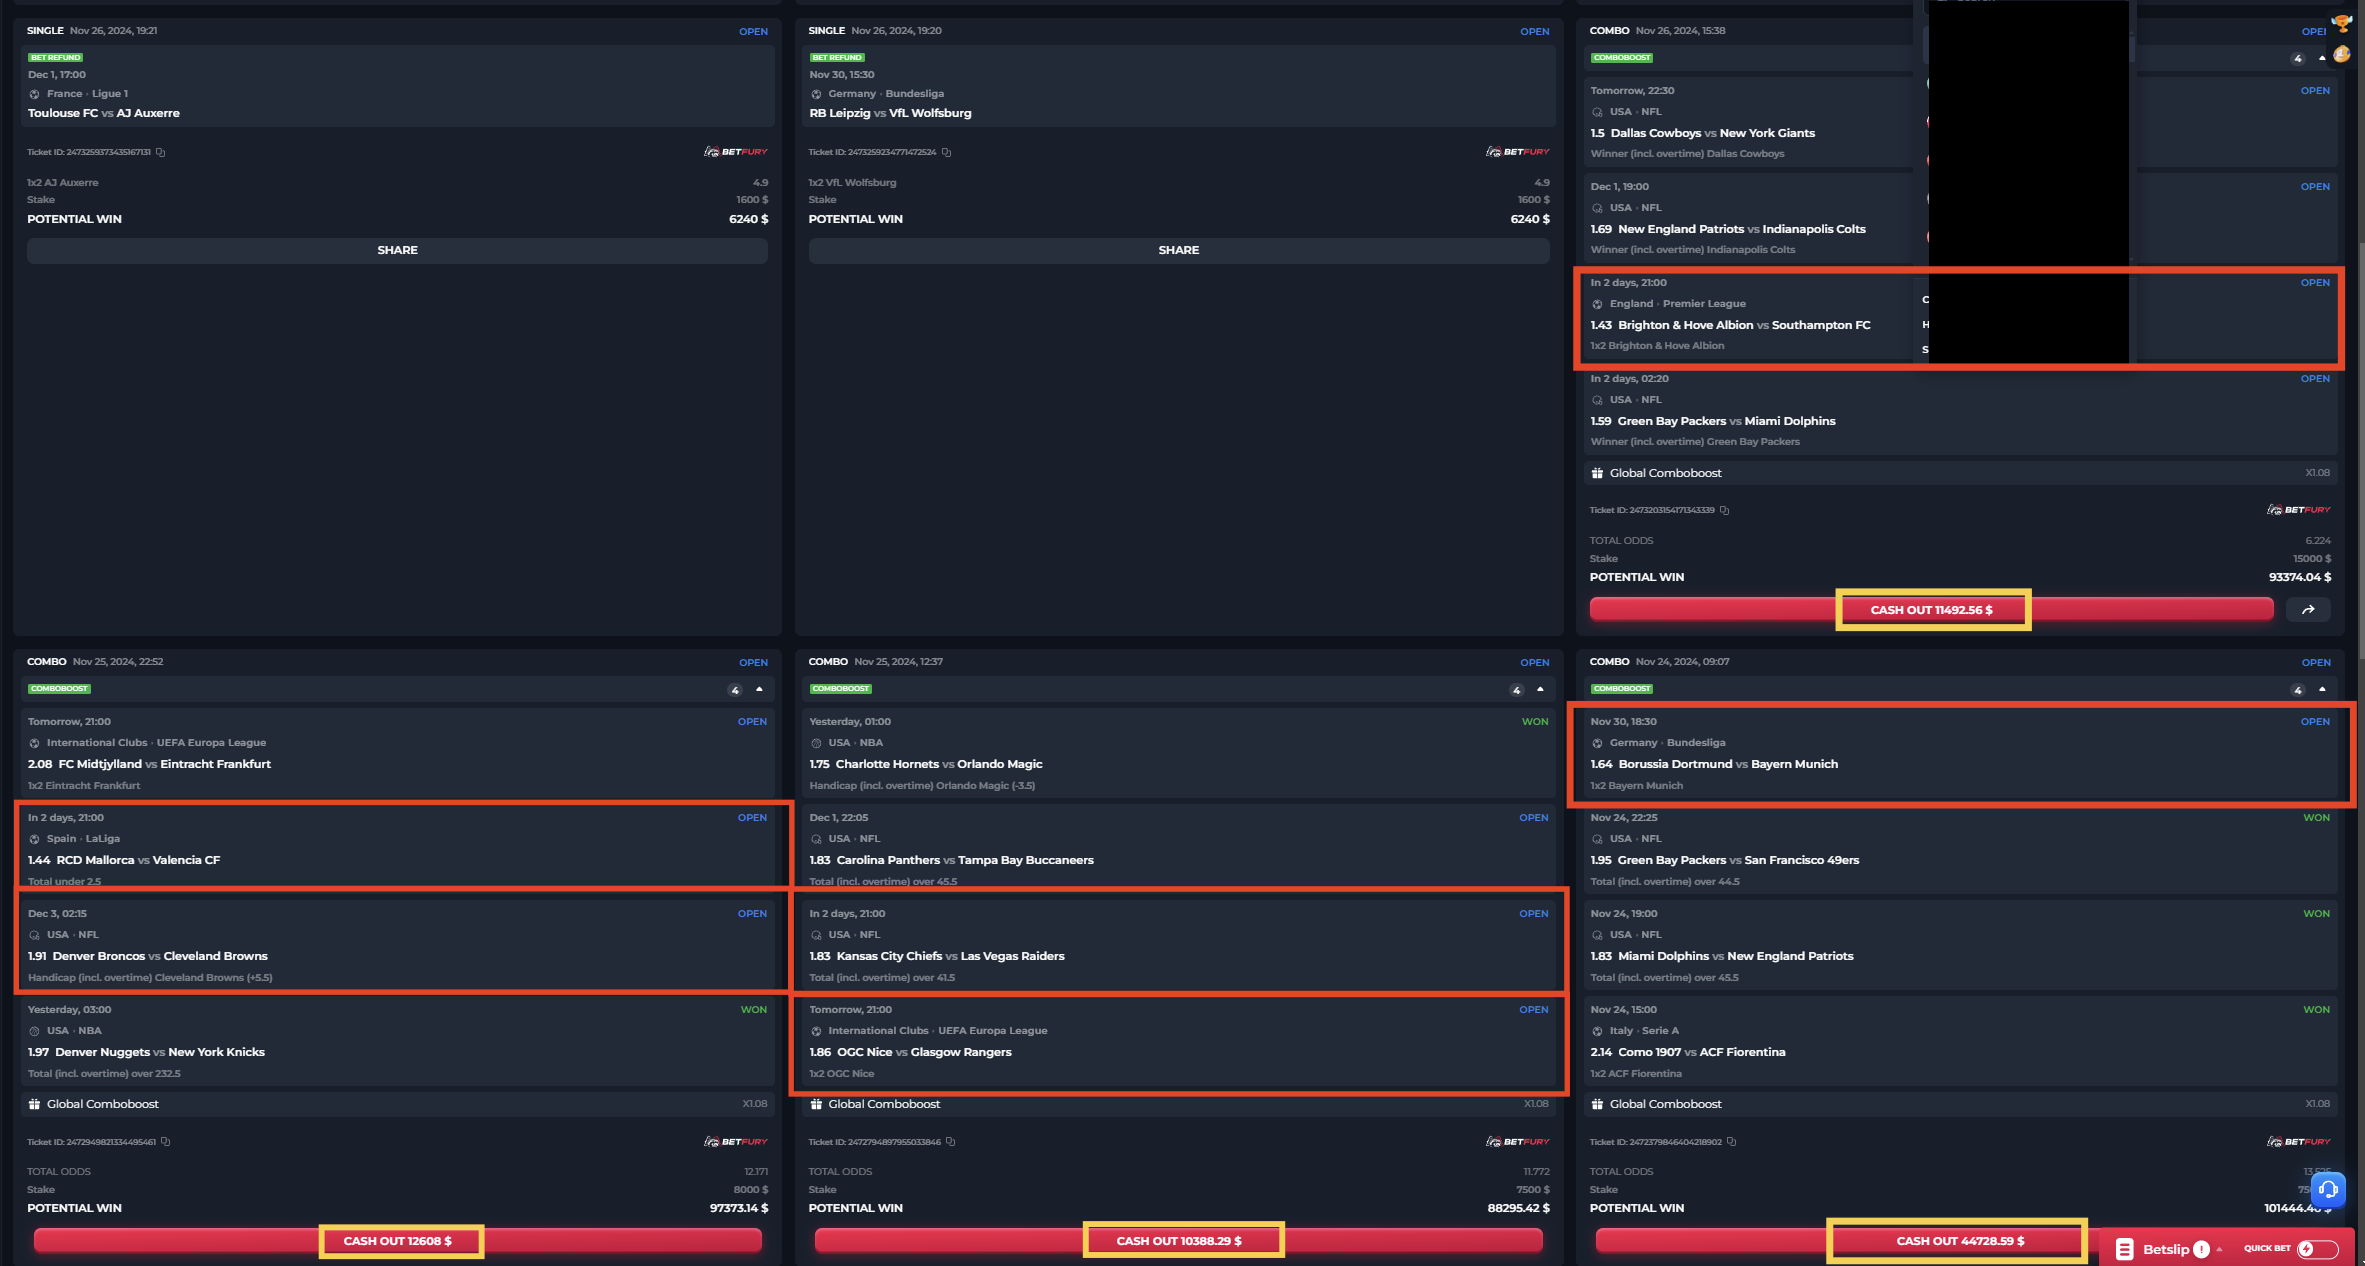Cash out 44728.59 $ on Nov 24 combo

(1960, 1240)
